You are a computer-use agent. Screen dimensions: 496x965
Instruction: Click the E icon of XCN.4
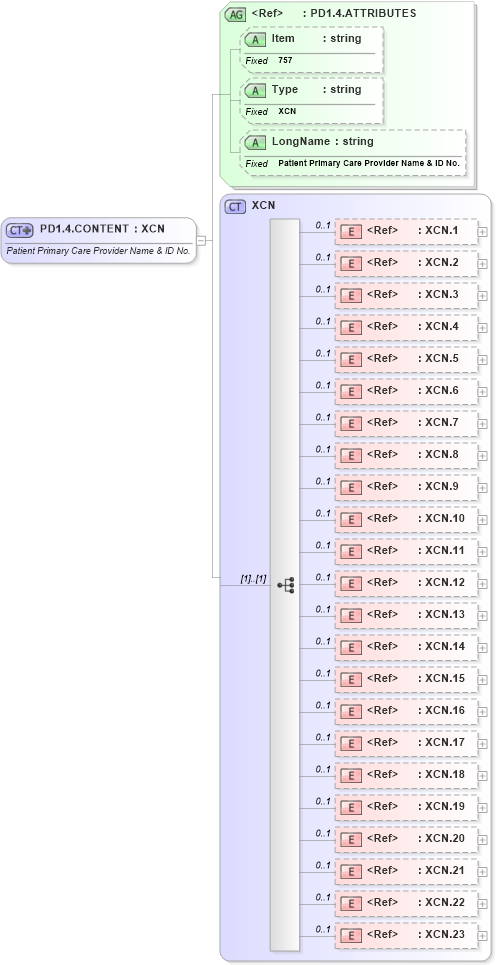click(351, 328)
